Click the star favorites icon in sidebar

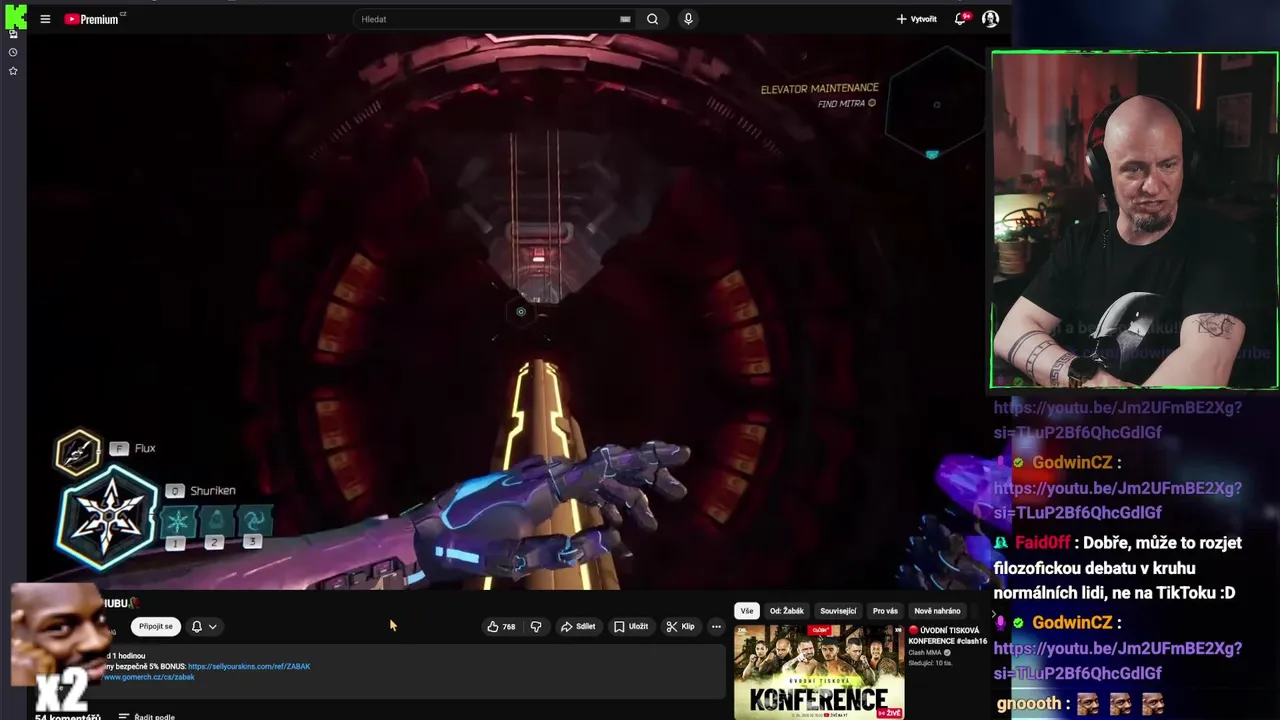pos(13,71)
